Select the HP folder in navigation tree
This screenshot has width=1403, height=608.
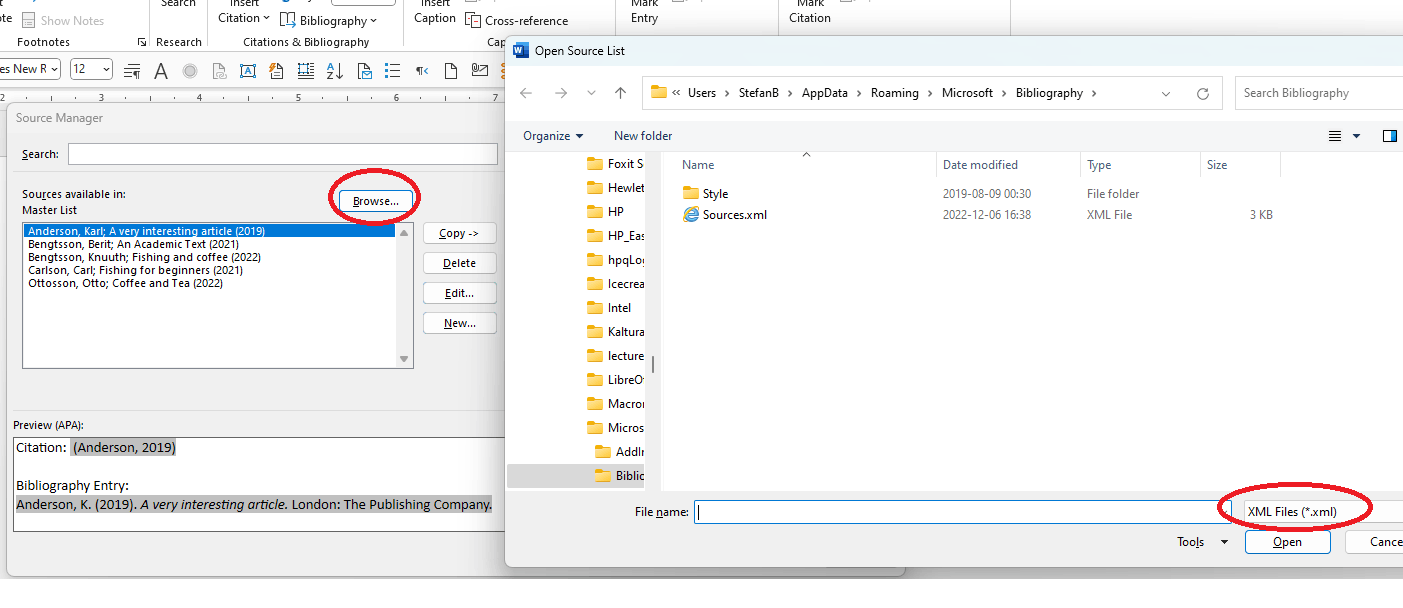[x=605, y=212]
